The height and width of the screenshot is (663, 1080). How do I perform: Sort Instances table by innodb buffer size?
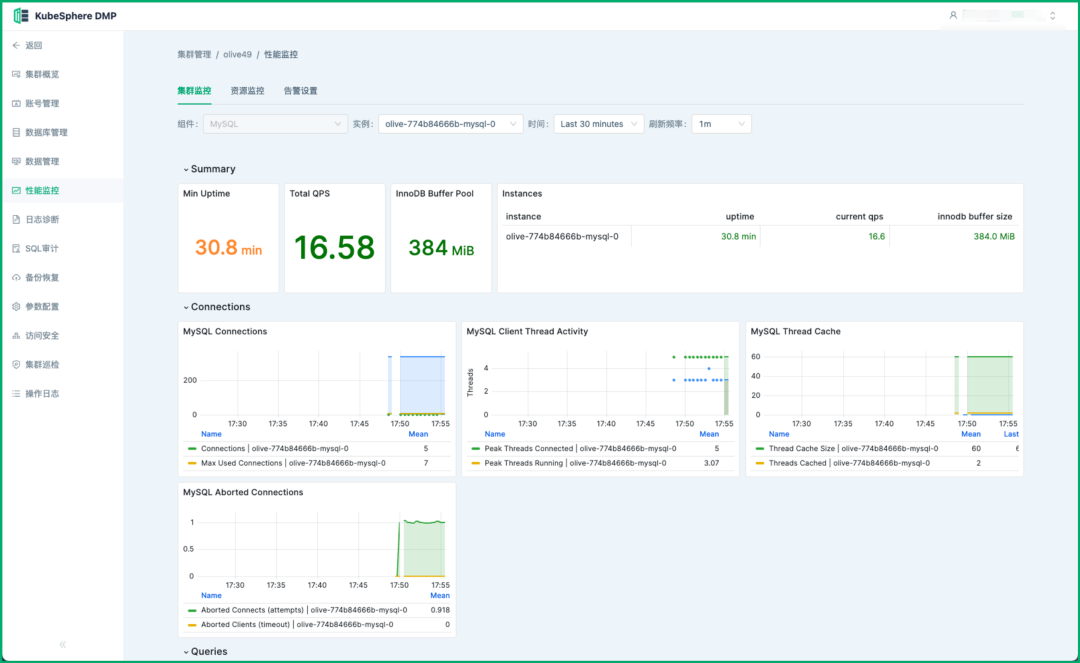click(975, 216)
